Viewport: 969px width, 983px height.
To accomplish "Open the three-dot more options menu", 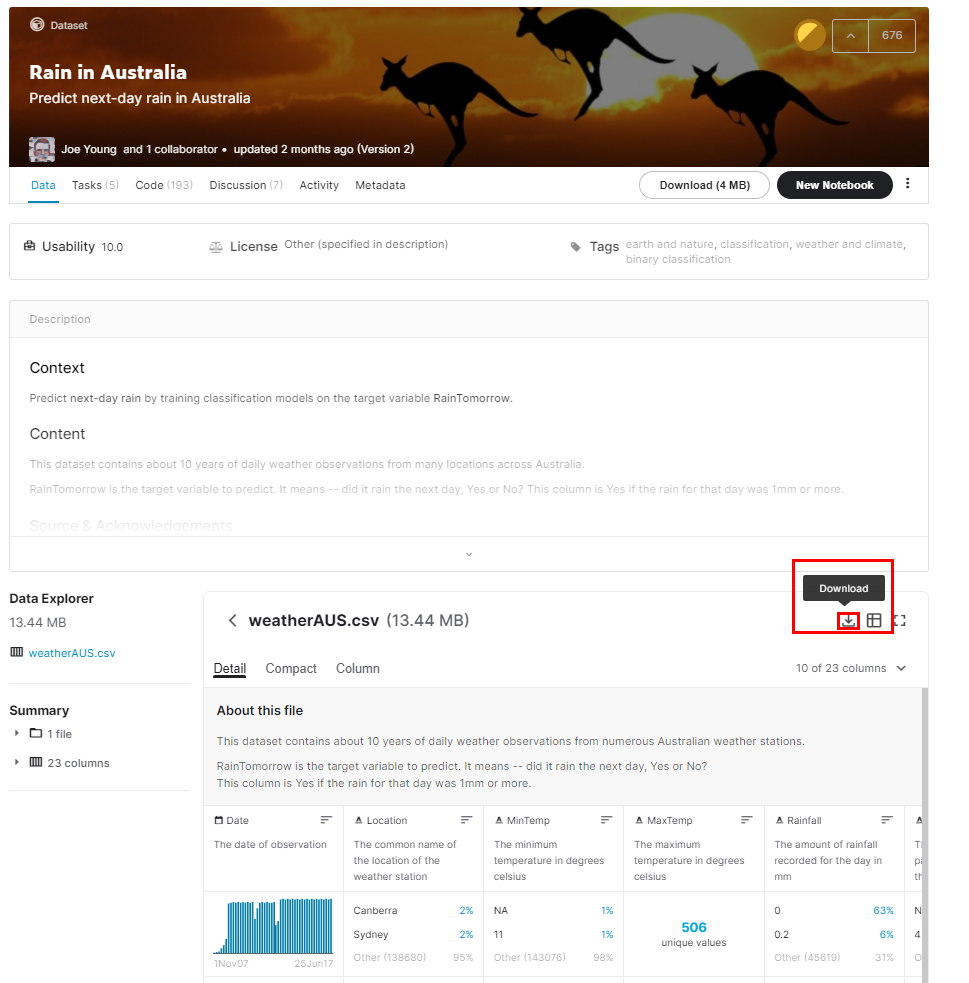I will click(908, 184).
